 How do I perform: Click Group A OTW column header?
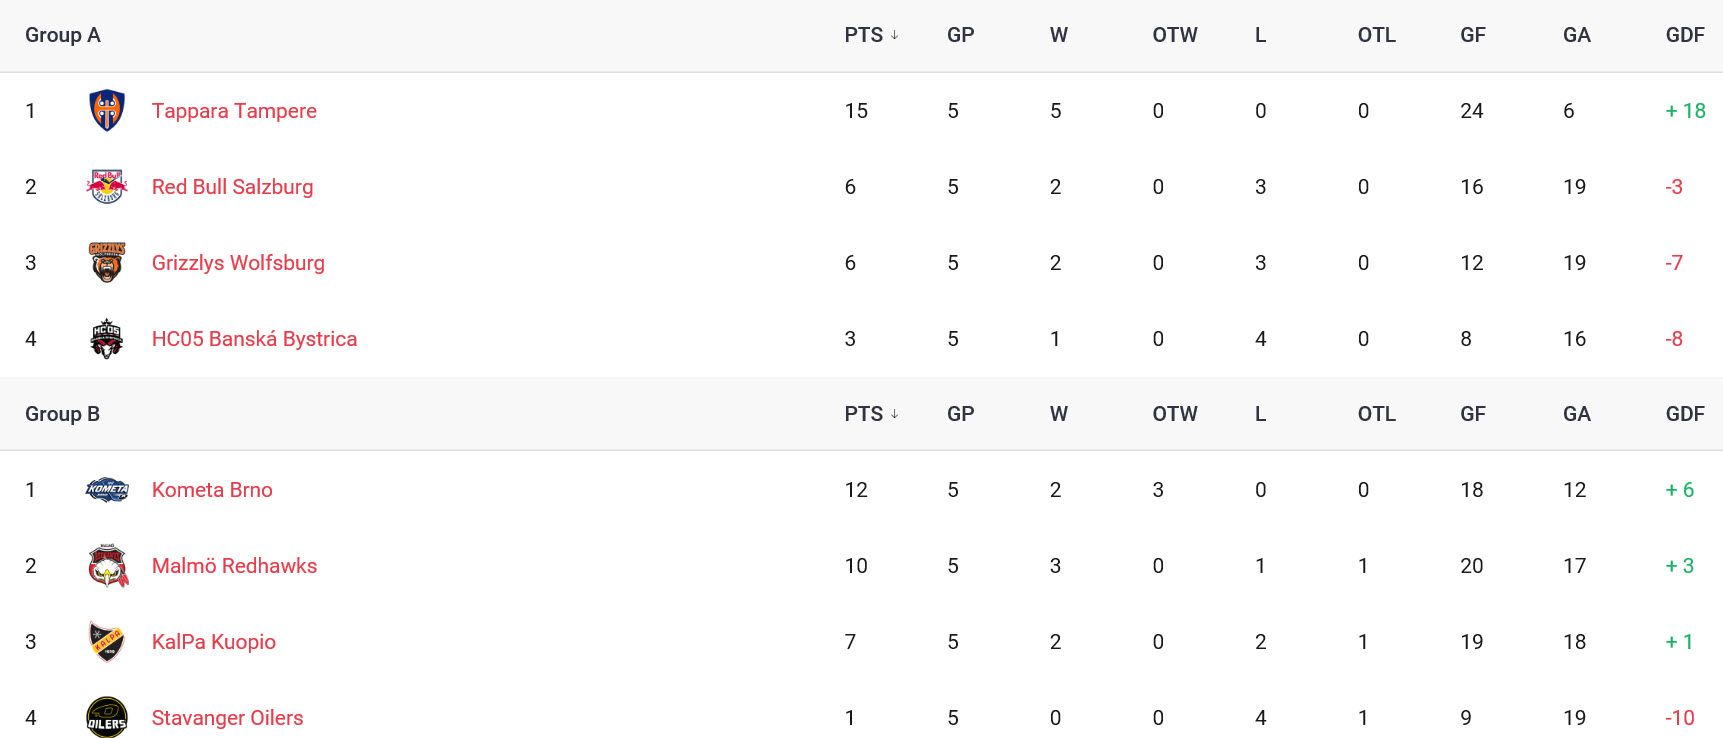click(1175, 35)
